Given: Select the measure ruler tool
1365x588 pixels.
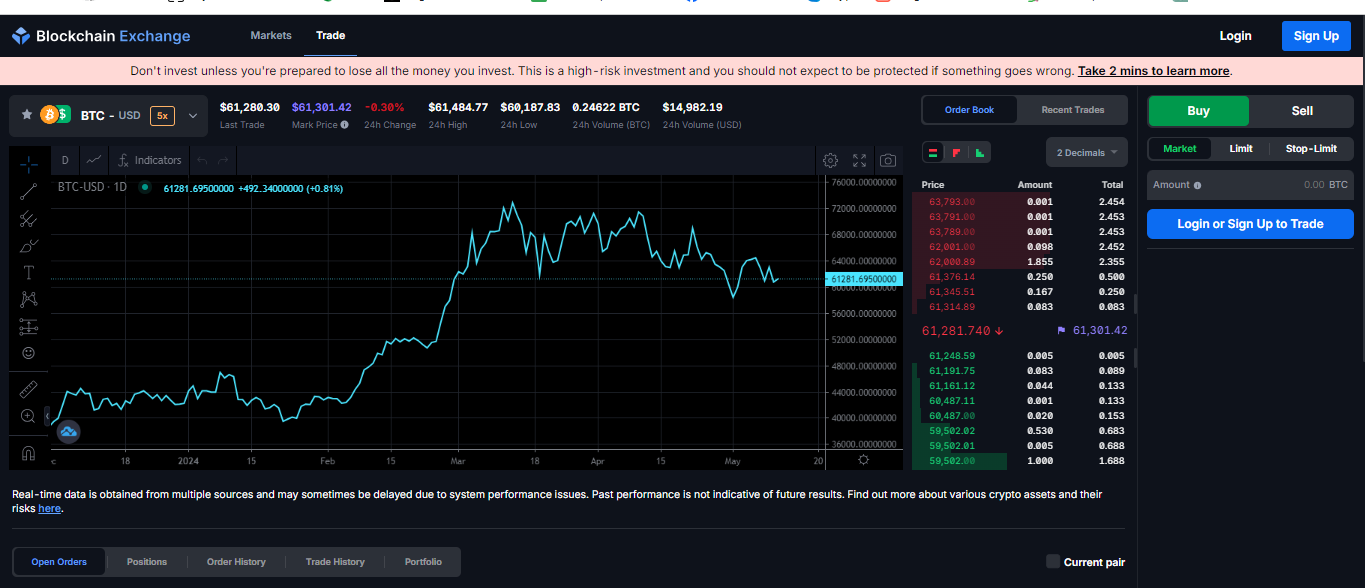Looking at the screenshot, I should point(28,388).
